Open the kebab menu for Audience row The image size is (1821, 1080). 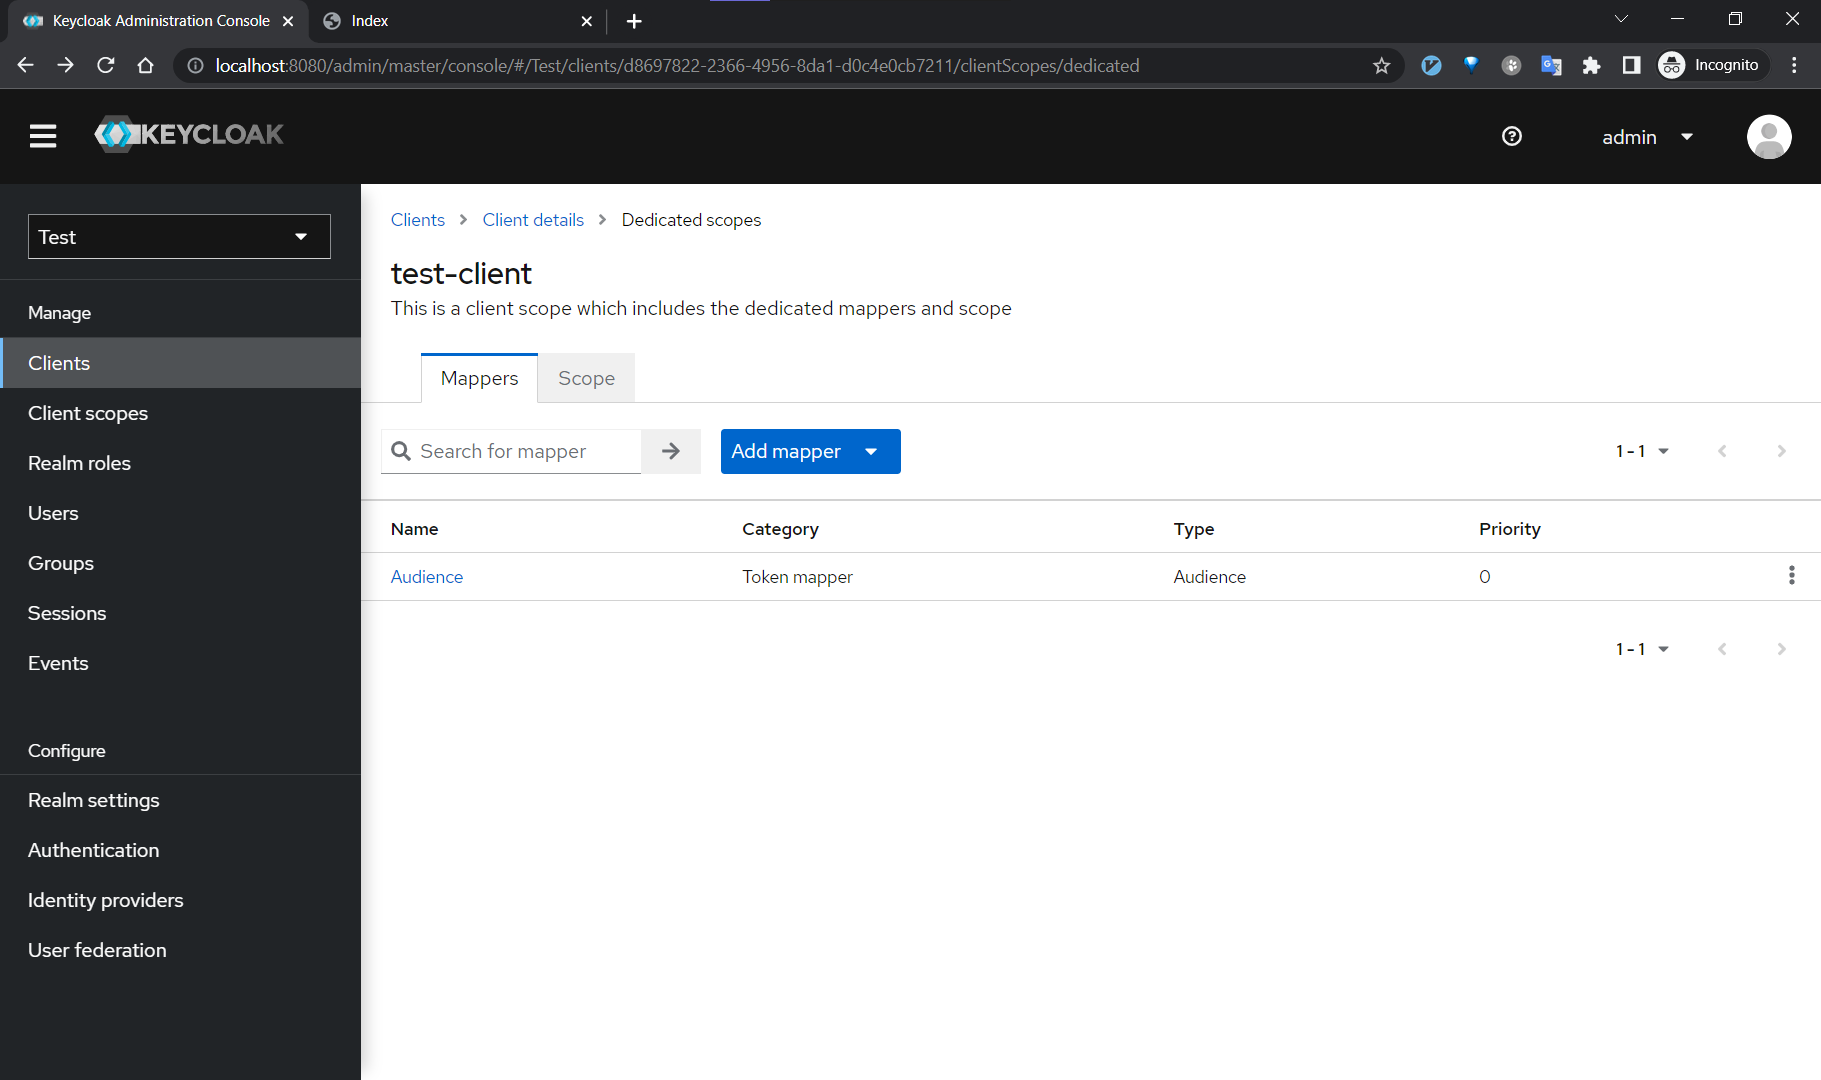click(x=1791, y=576)
